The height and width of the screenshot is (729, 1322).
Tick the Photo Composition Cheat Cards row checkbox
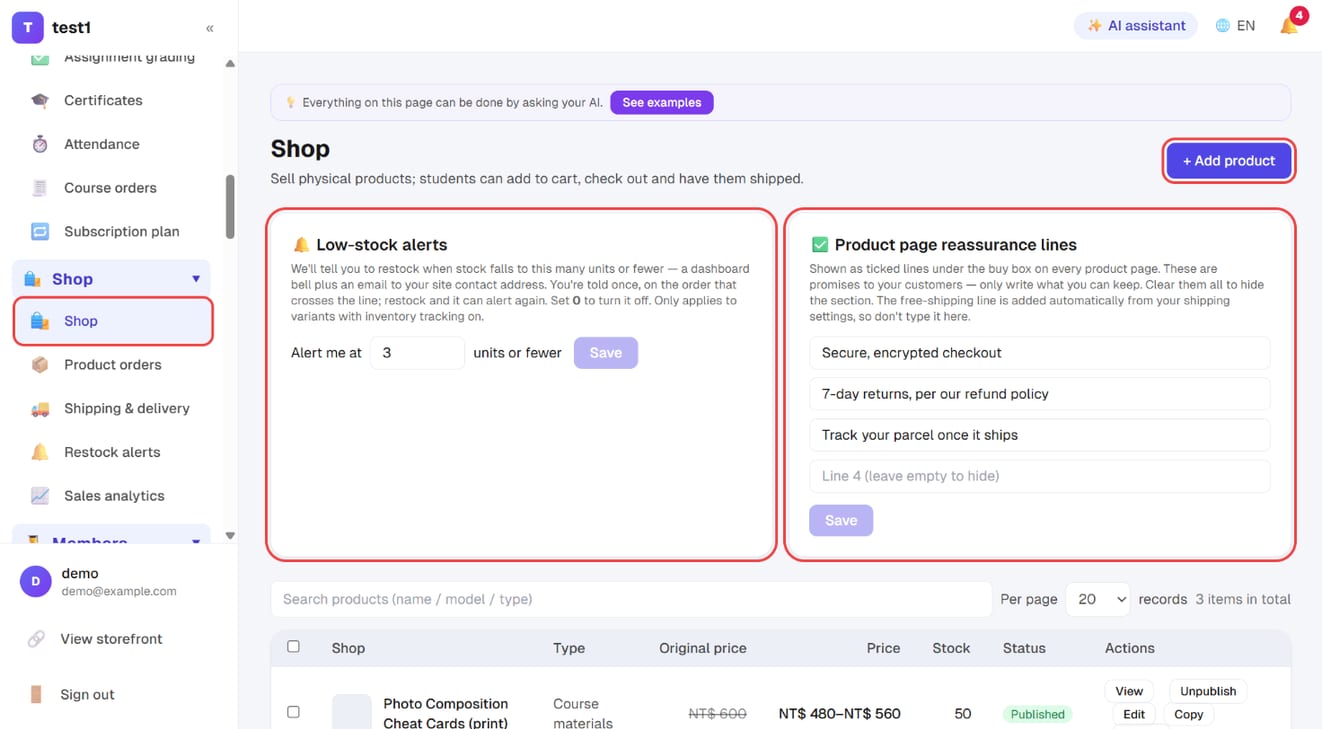coord(293,712)
